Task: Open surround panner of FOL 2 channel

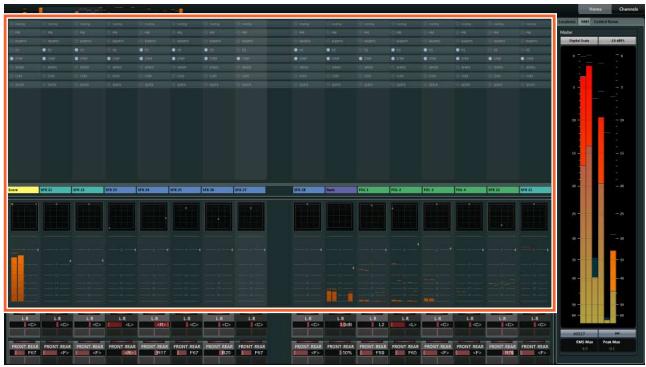Action: 405,217
